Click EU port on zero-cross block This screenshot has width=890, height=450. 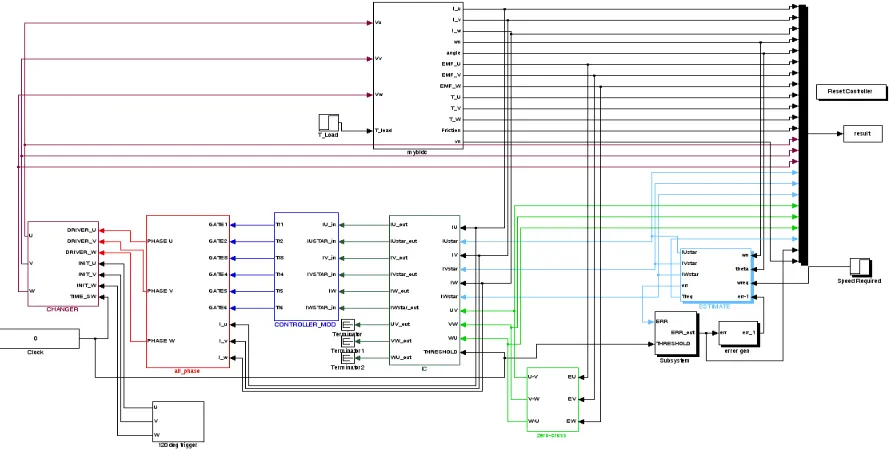tap(572, 377)
